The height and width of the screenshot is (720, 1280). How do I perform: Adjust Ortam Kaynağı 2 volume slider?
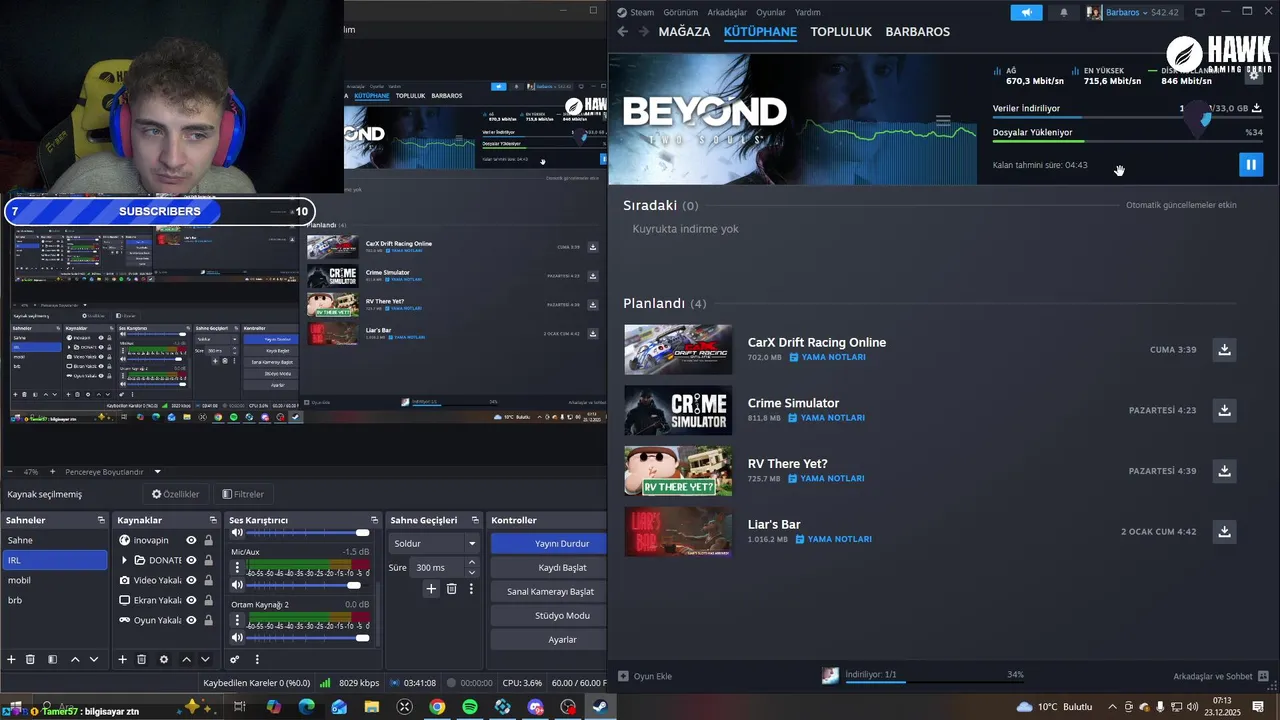tap(307, 638)
